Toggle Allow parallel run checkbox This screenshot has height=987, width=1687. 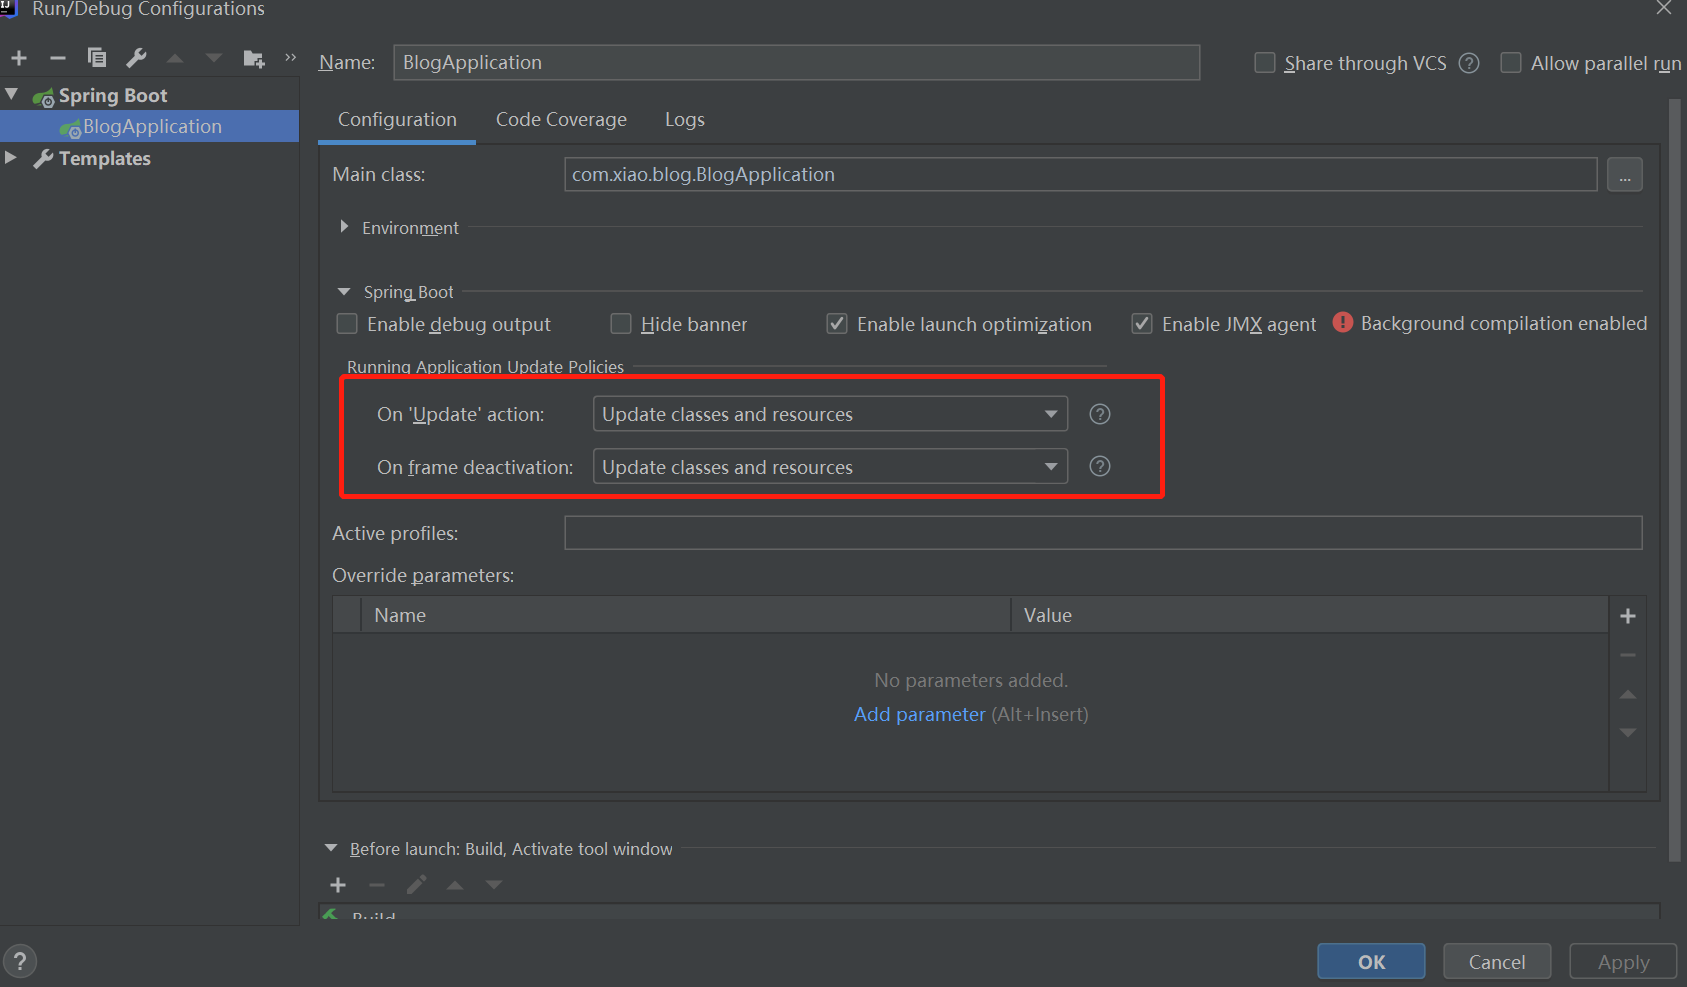(x=1511, y=63)
